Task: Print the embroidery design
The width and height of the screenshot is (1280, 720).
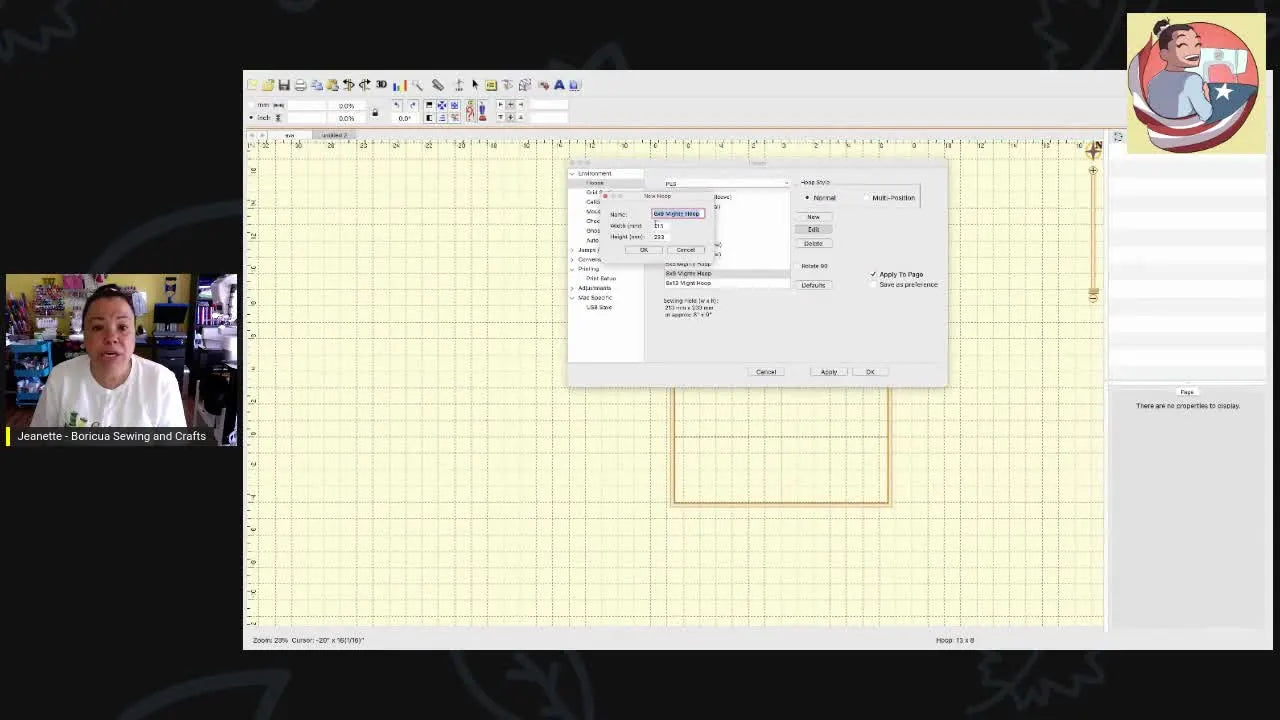Action: [300, 85]
